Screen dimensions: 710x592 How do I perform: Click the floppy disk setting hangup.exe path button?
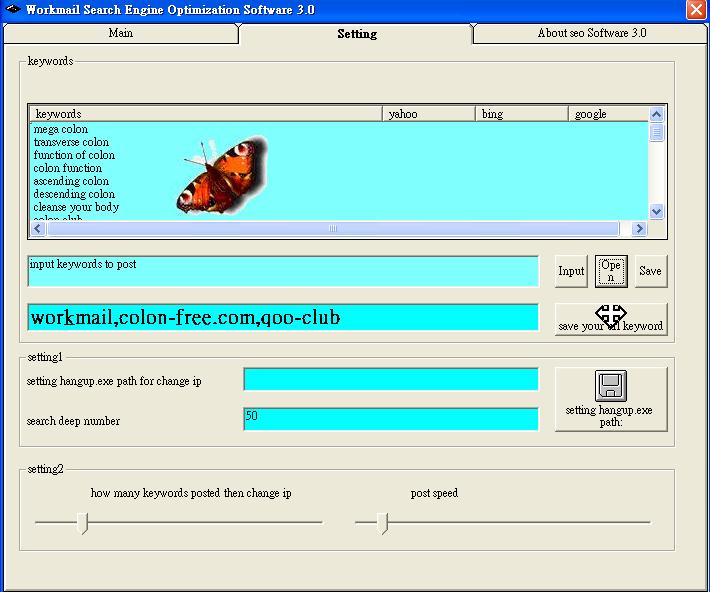tap(611, 399)
